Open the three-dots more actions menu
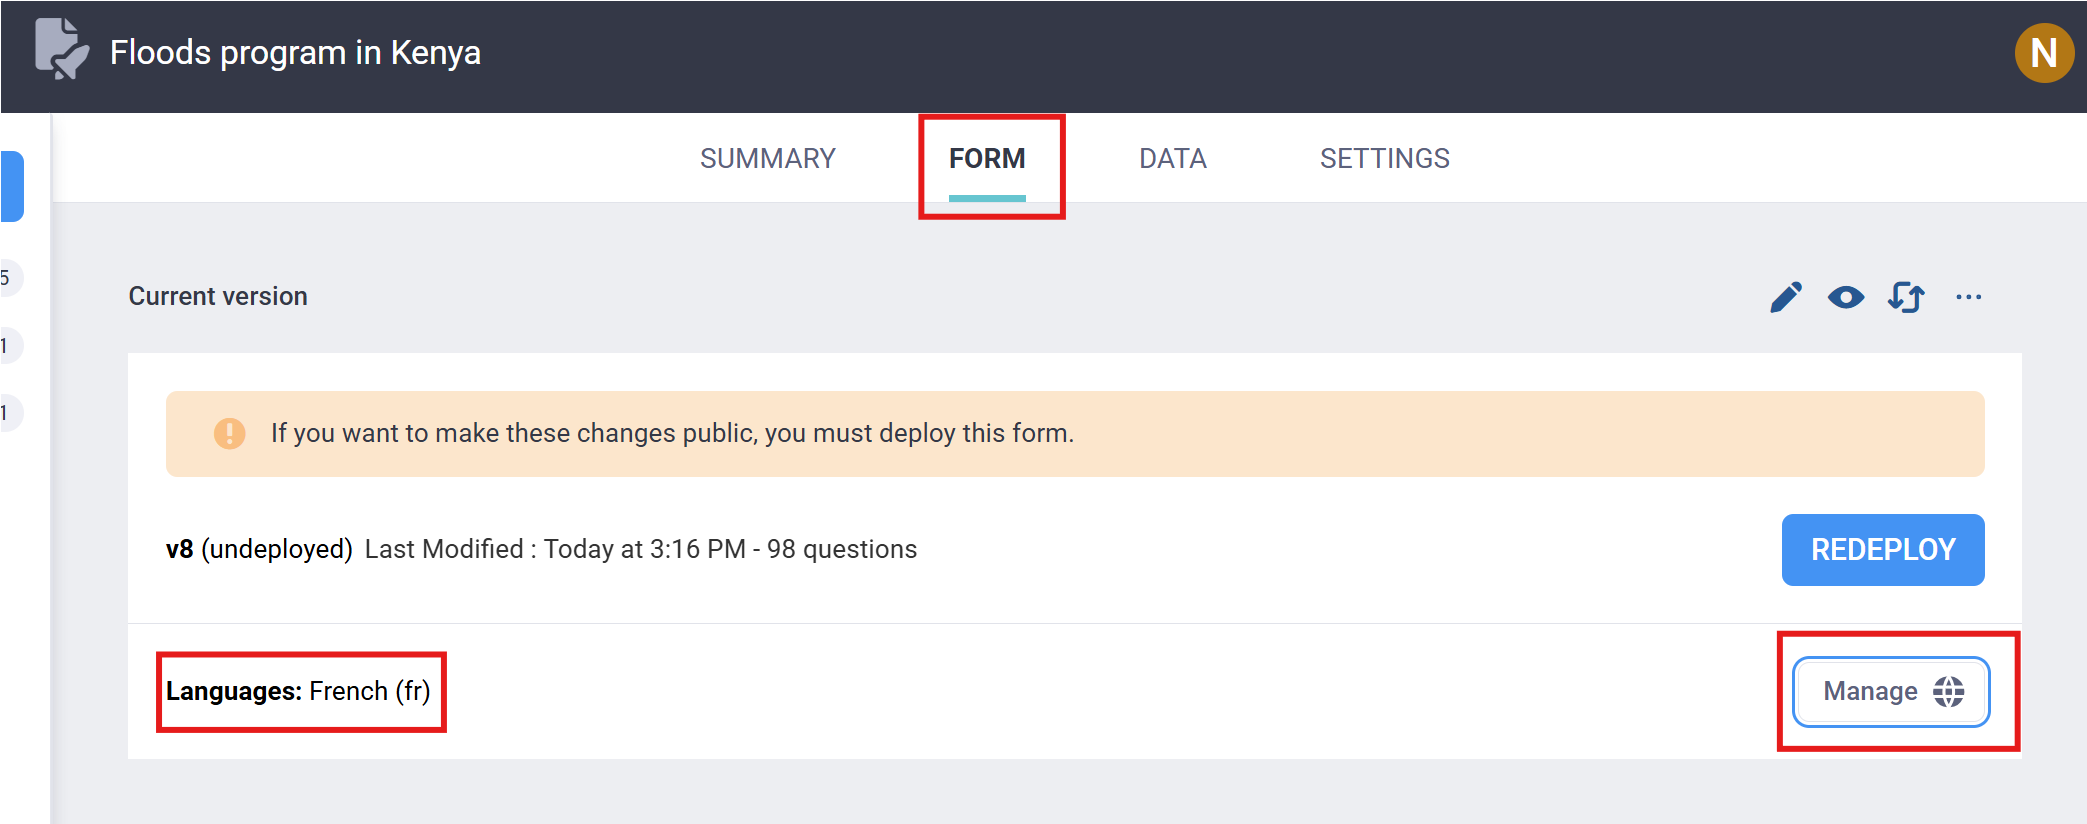The image size is (2087, 824). coord(1968,297)
